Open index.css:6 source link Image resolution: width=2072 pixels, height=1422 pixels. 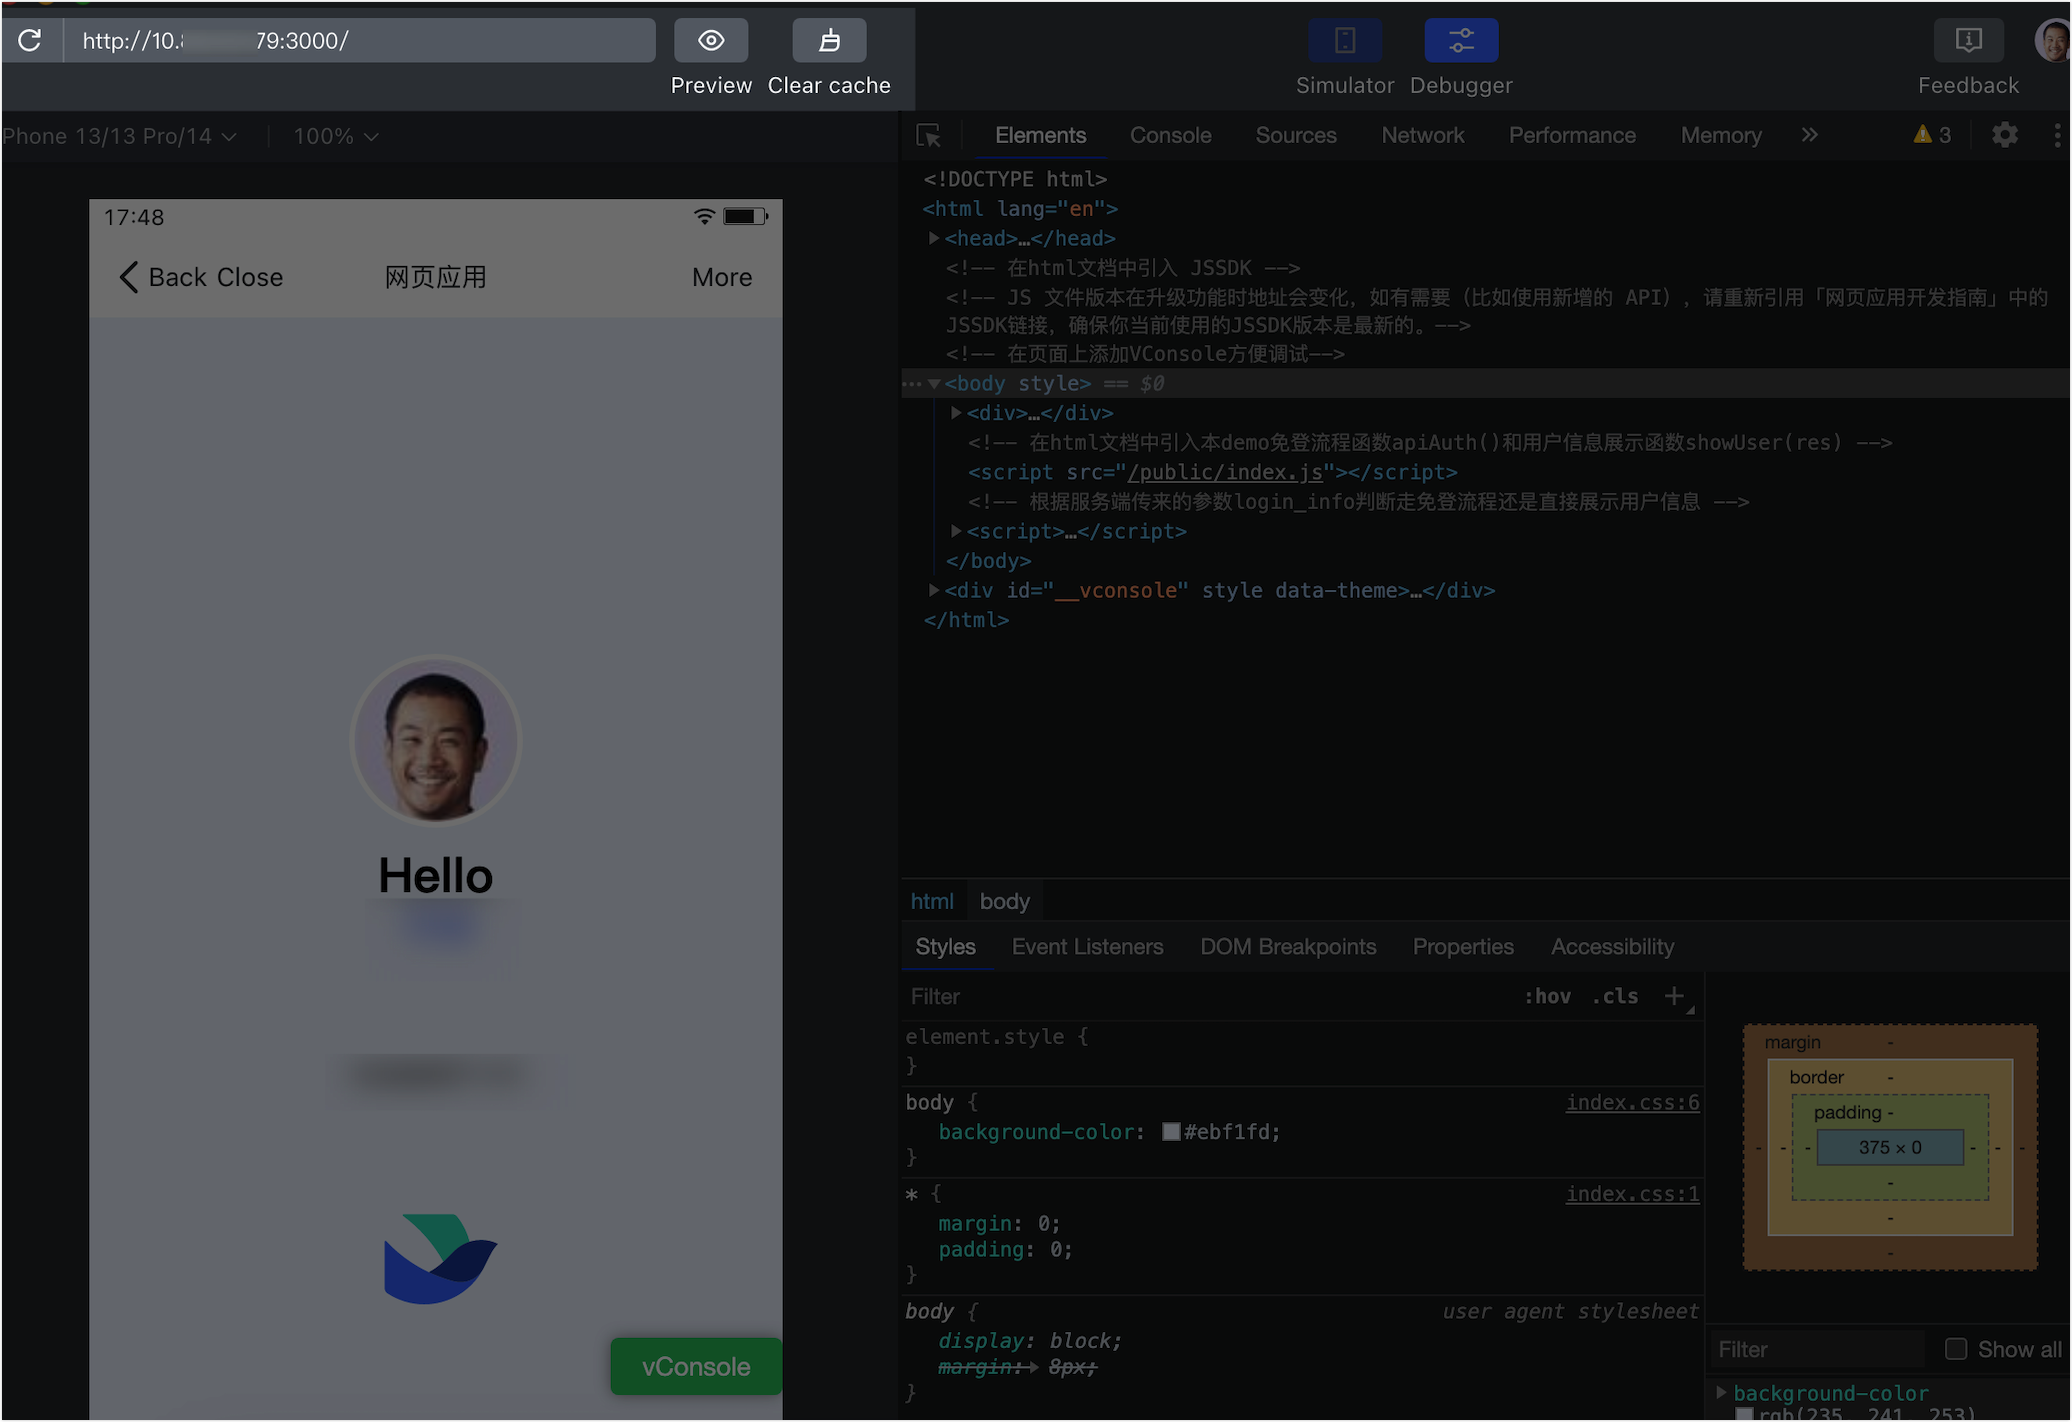1632,1102
